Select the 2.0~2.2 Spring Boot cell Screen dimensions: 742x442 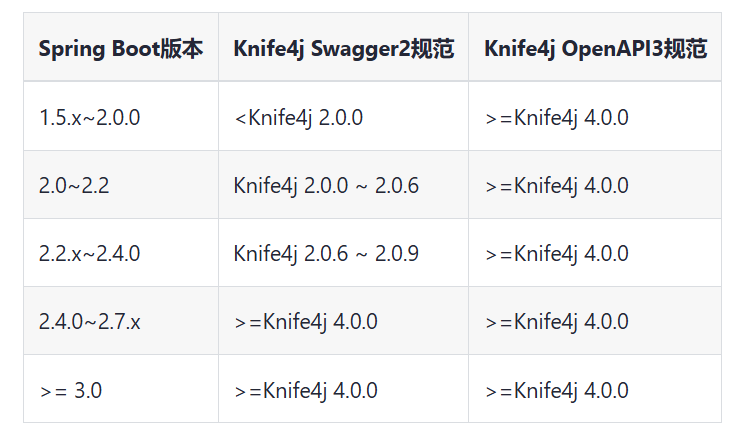coord(73,186)
